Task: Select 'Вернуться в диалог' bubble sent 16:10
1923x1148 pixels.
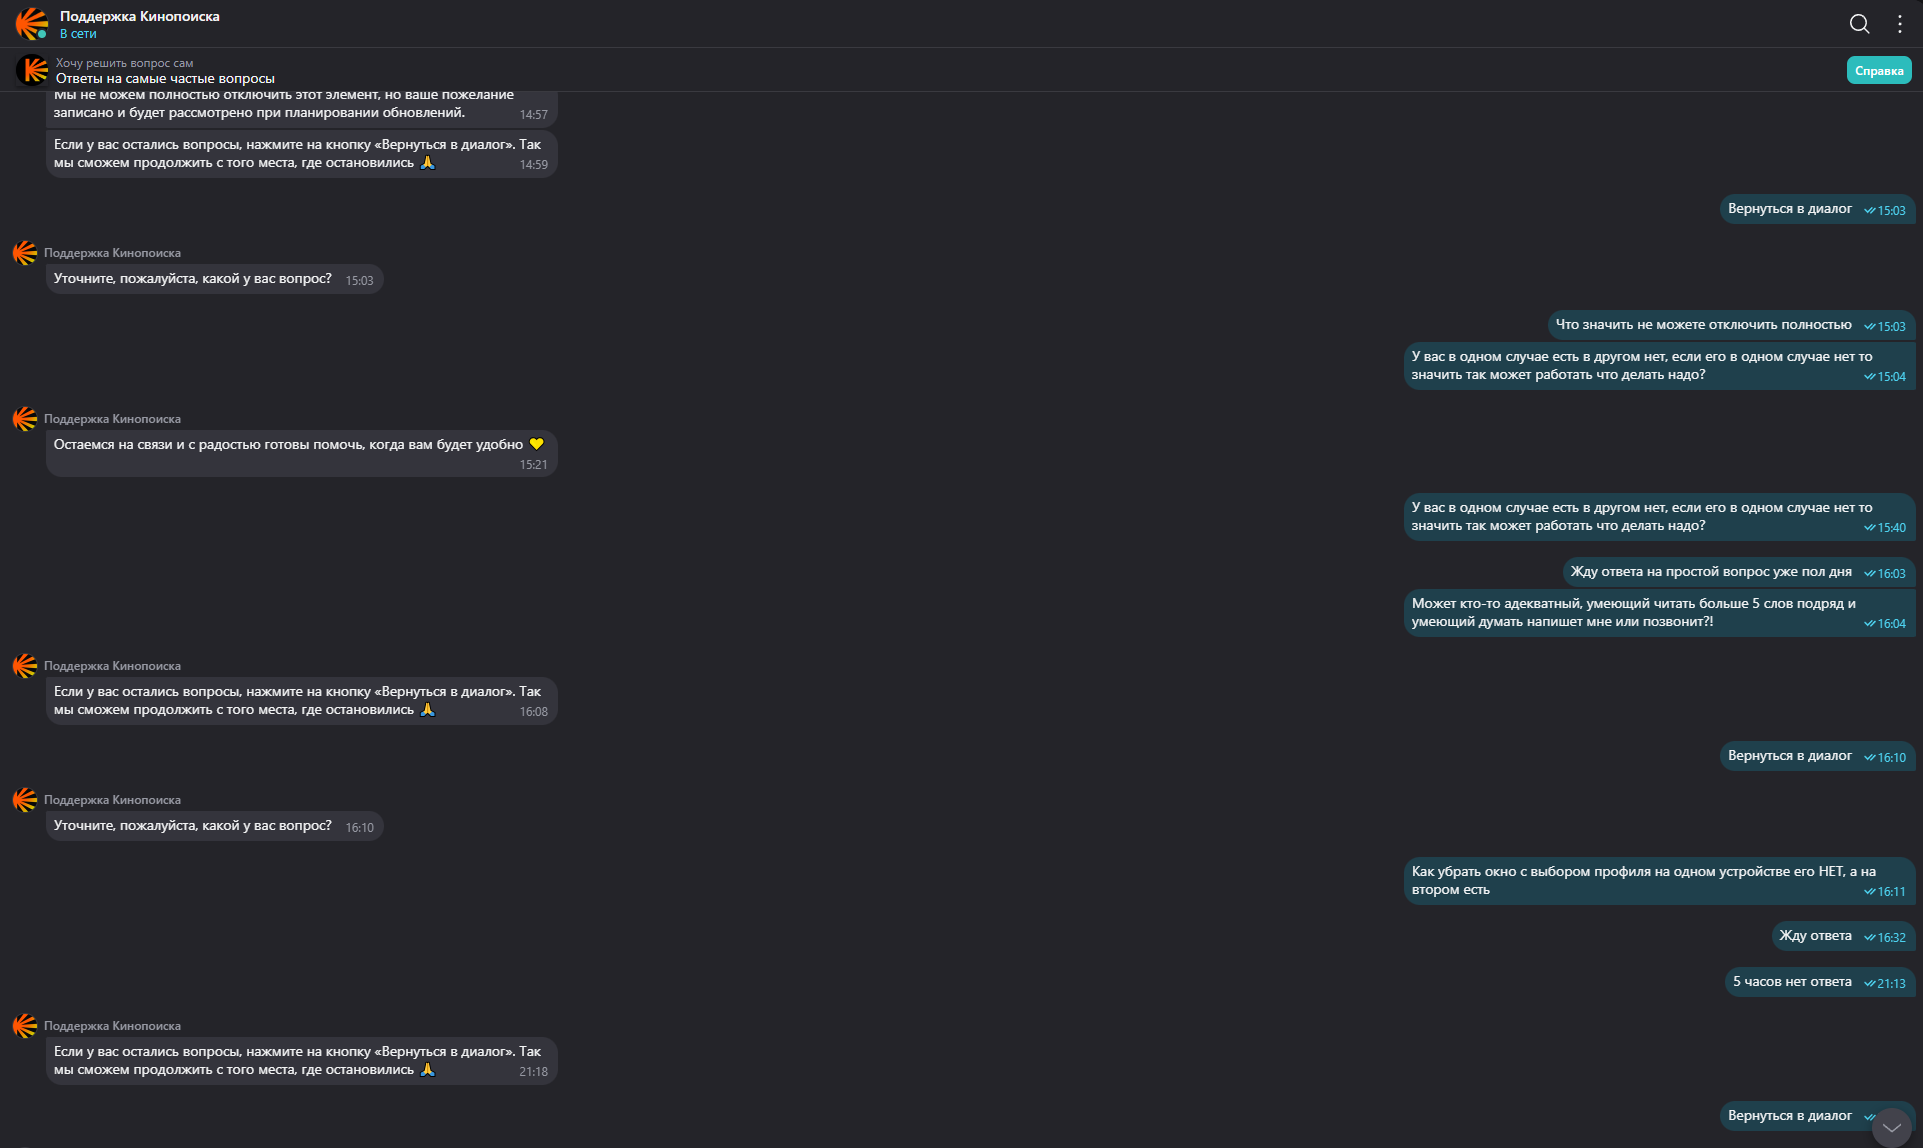Action: click(x=1790, y=756)
